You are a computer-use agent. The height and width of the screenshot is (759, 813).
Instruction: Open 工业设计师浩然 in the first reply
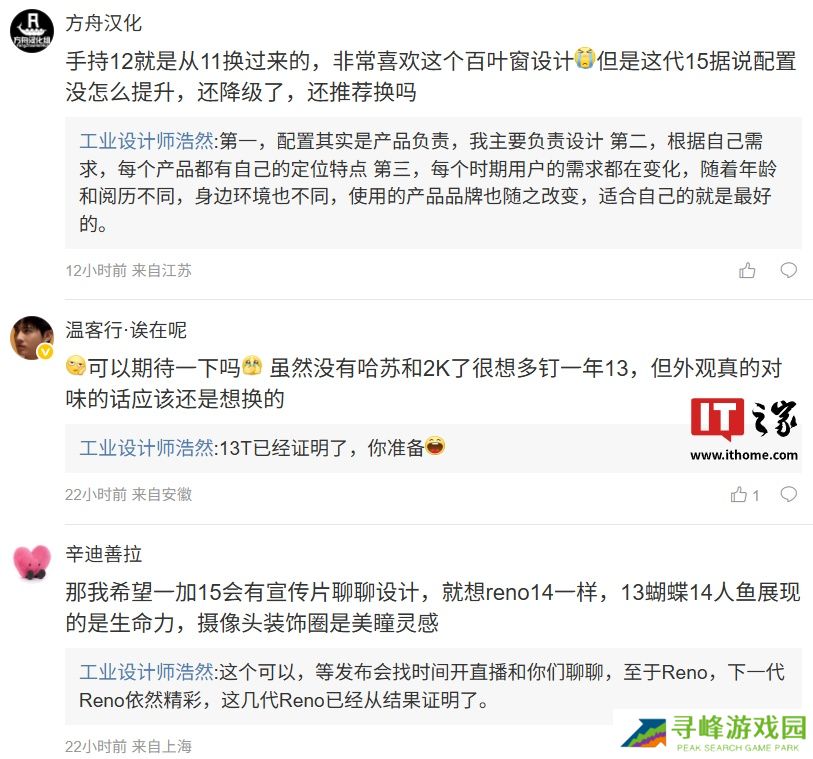click(147, 141)
